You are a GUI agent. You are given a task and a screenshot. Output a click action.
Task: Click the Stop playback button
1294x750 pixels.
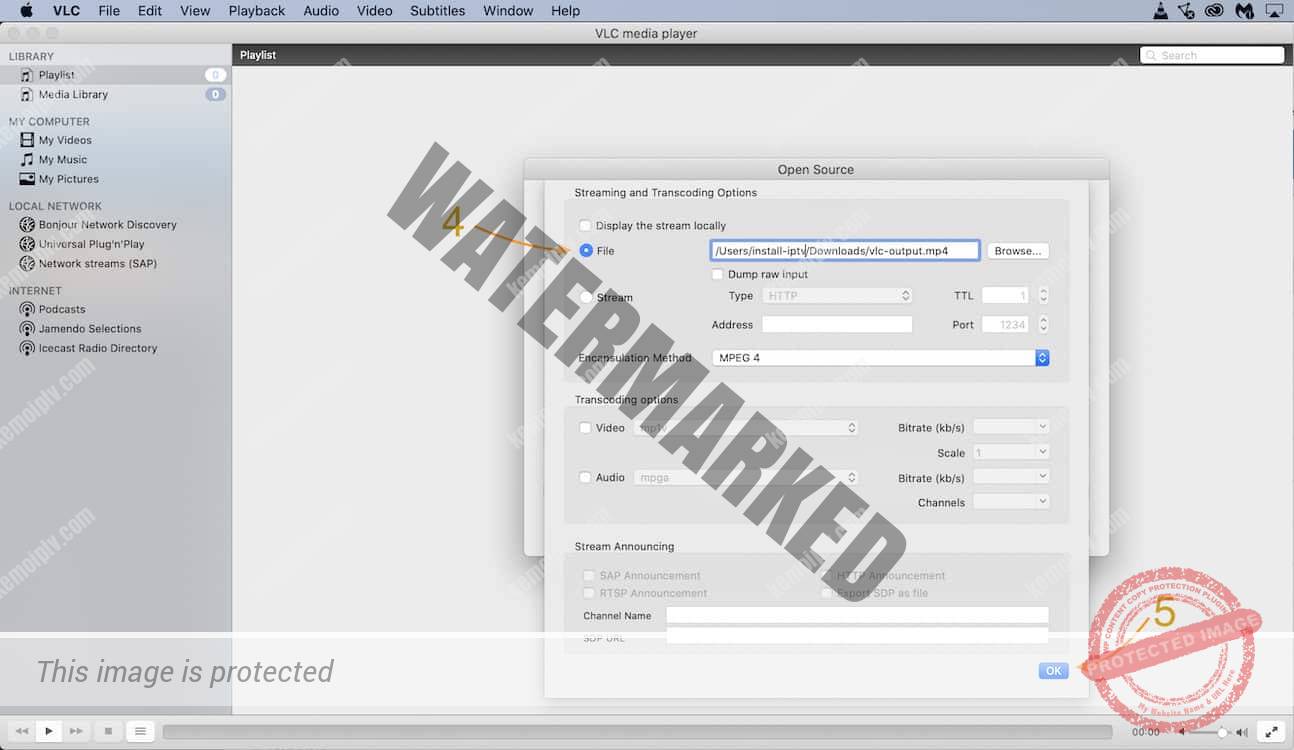coord(108,732)
